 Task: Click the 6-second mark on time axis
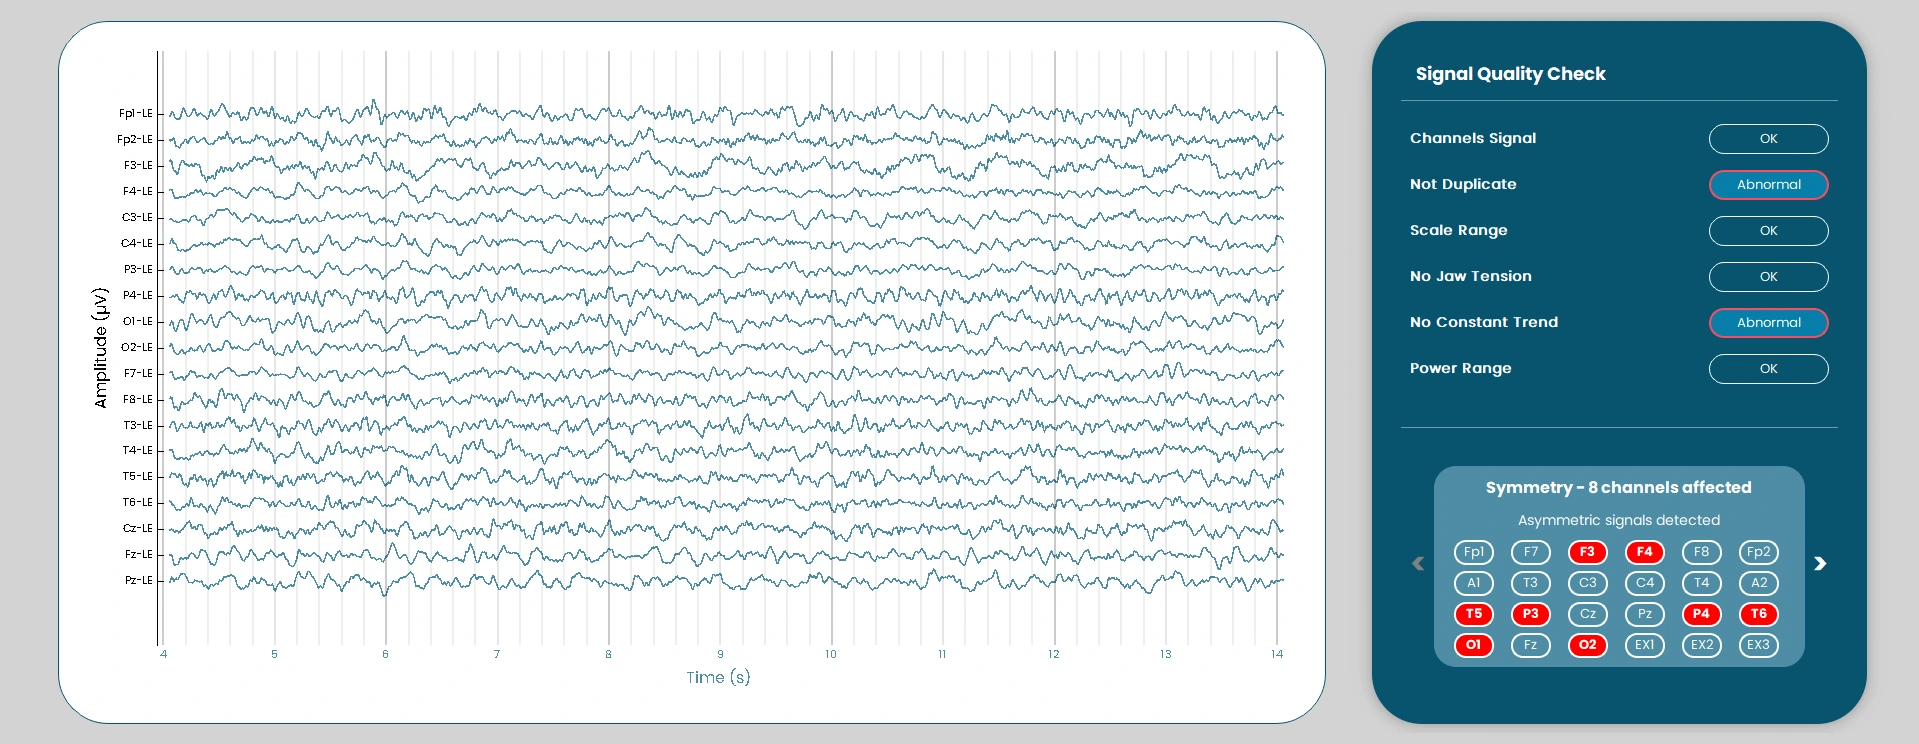385,654
